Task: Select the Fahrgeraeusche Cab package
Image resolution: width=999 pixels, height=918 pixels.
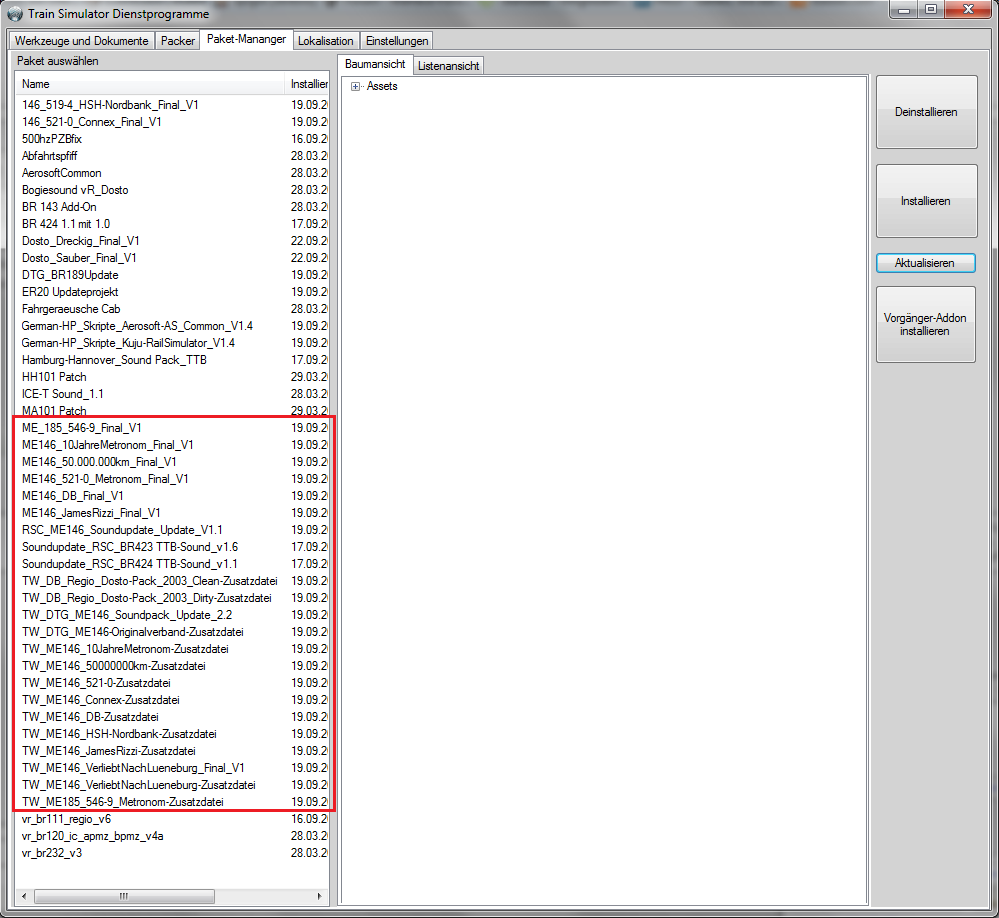Action: [71, 309]
